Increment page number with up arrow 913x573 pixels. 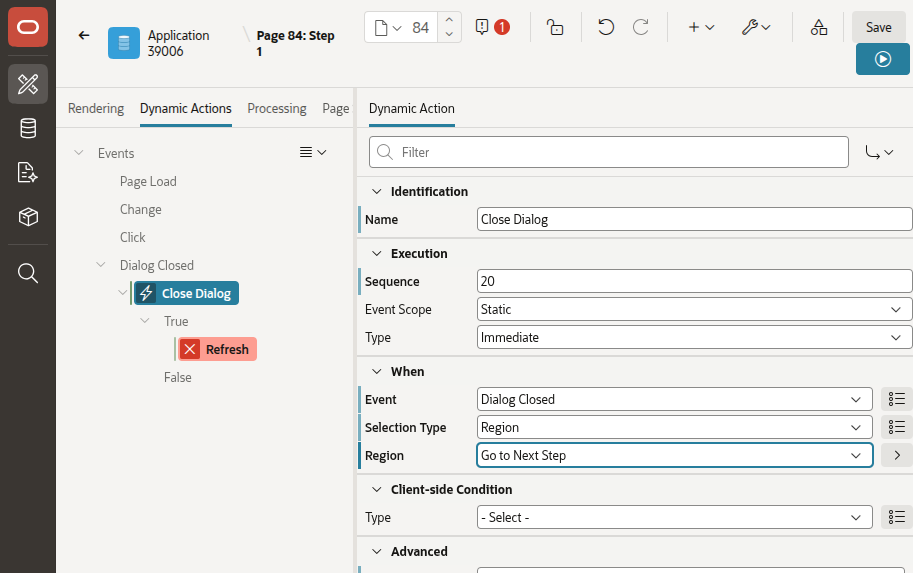[449, 19]
